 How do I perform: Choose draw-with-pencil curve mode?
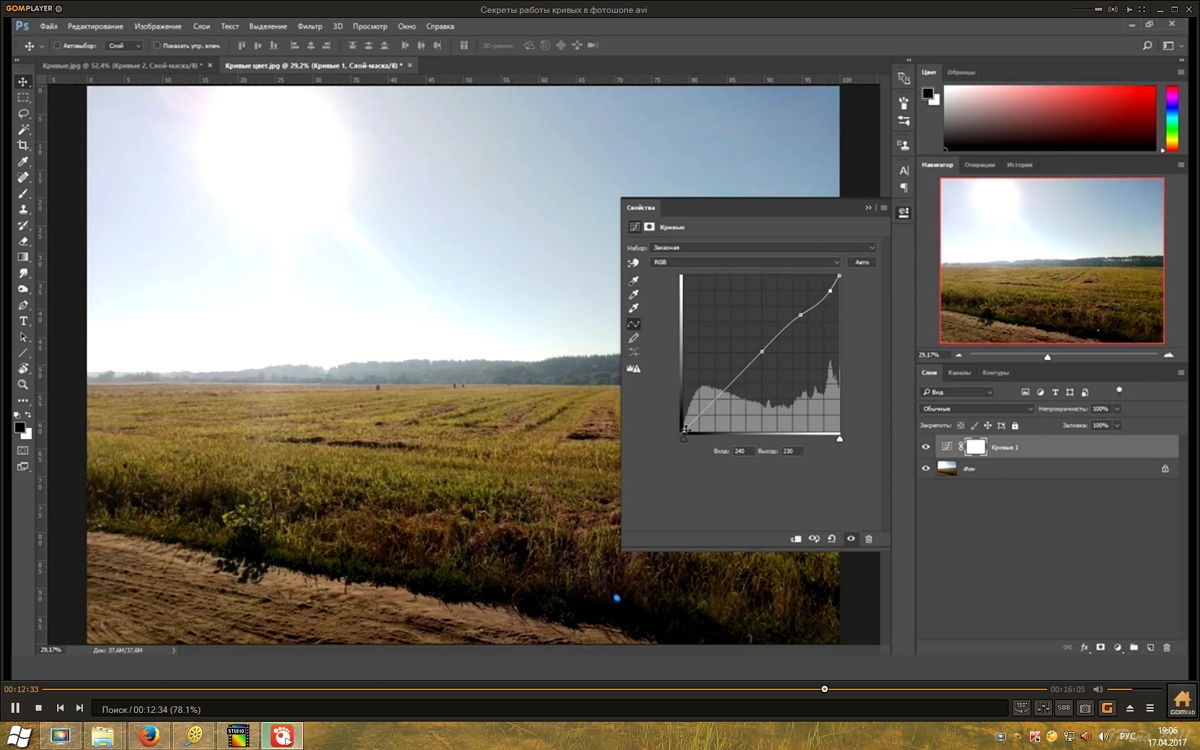(634, 338)
